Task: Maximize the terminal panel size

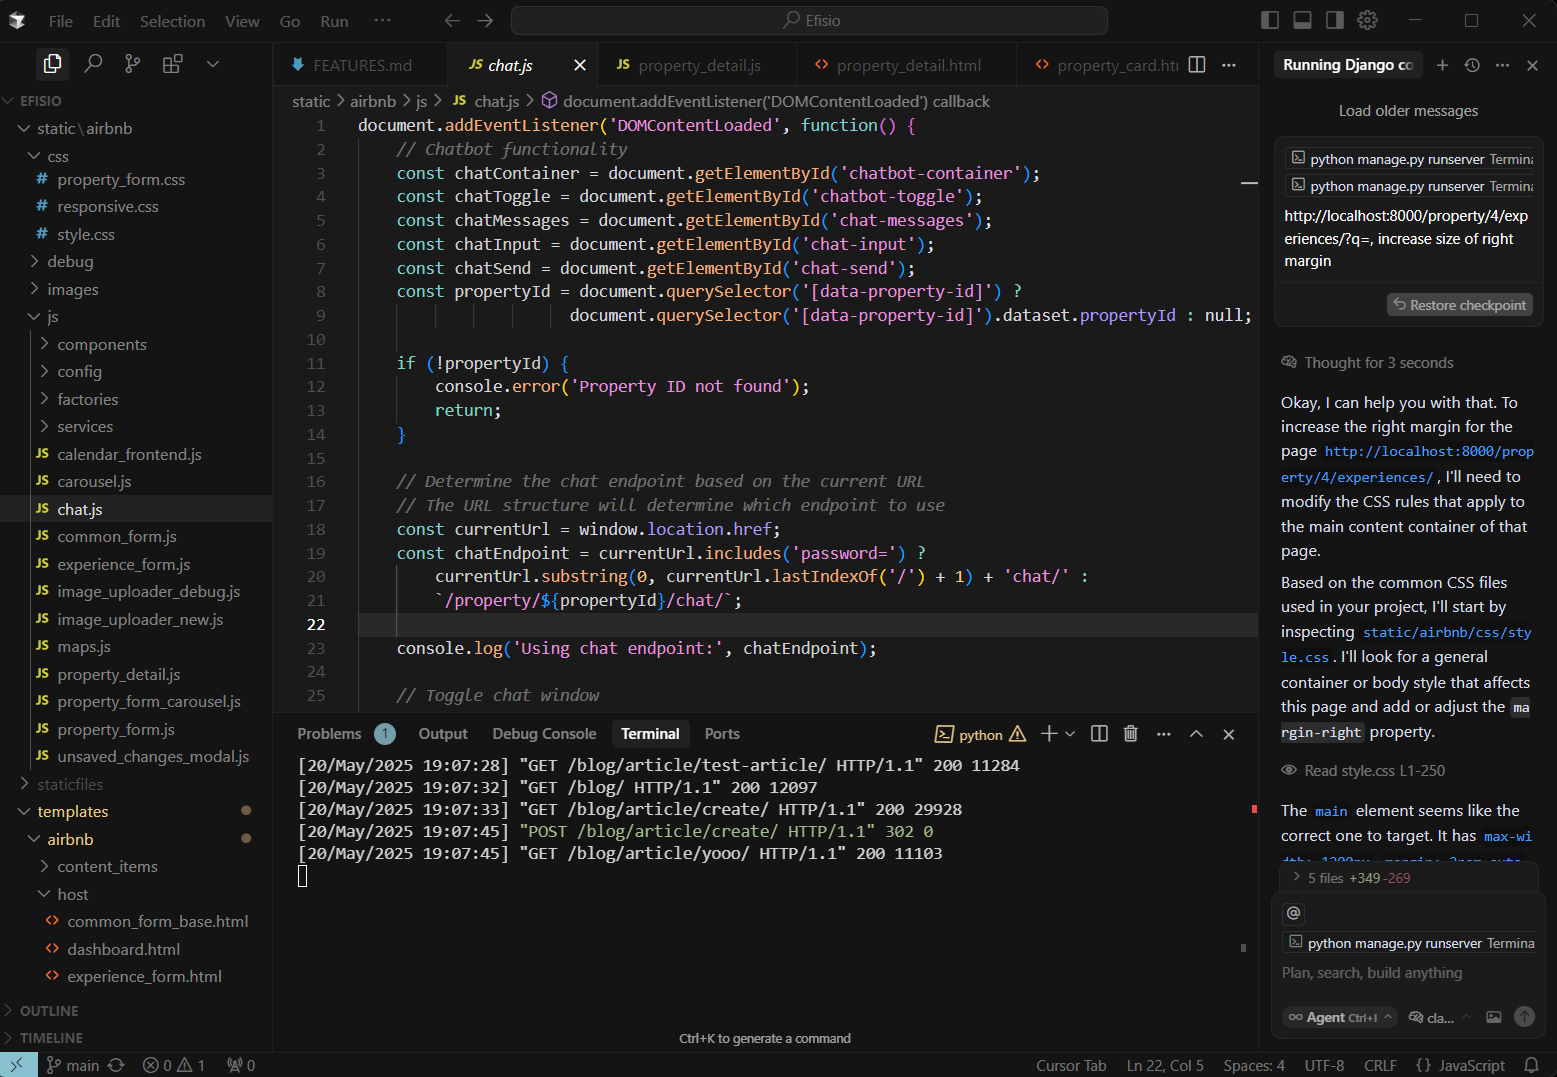Action: point(1196,734)
